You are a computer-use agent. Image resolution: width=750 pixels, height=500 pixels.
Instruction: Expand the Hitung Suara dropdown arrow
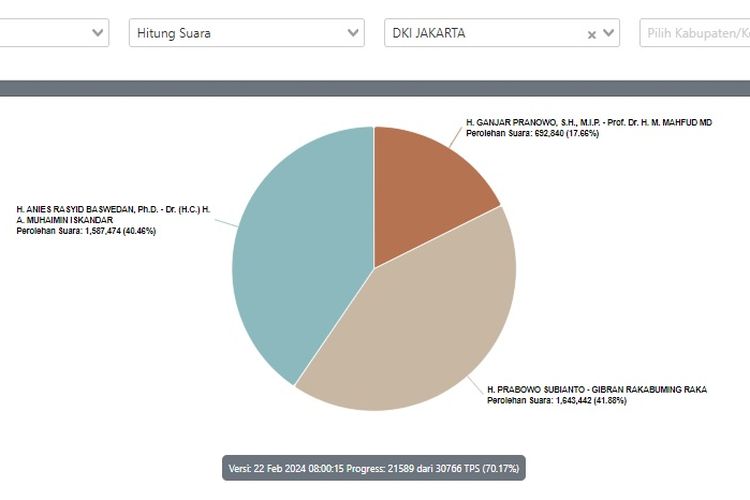[x=353, y=33]
